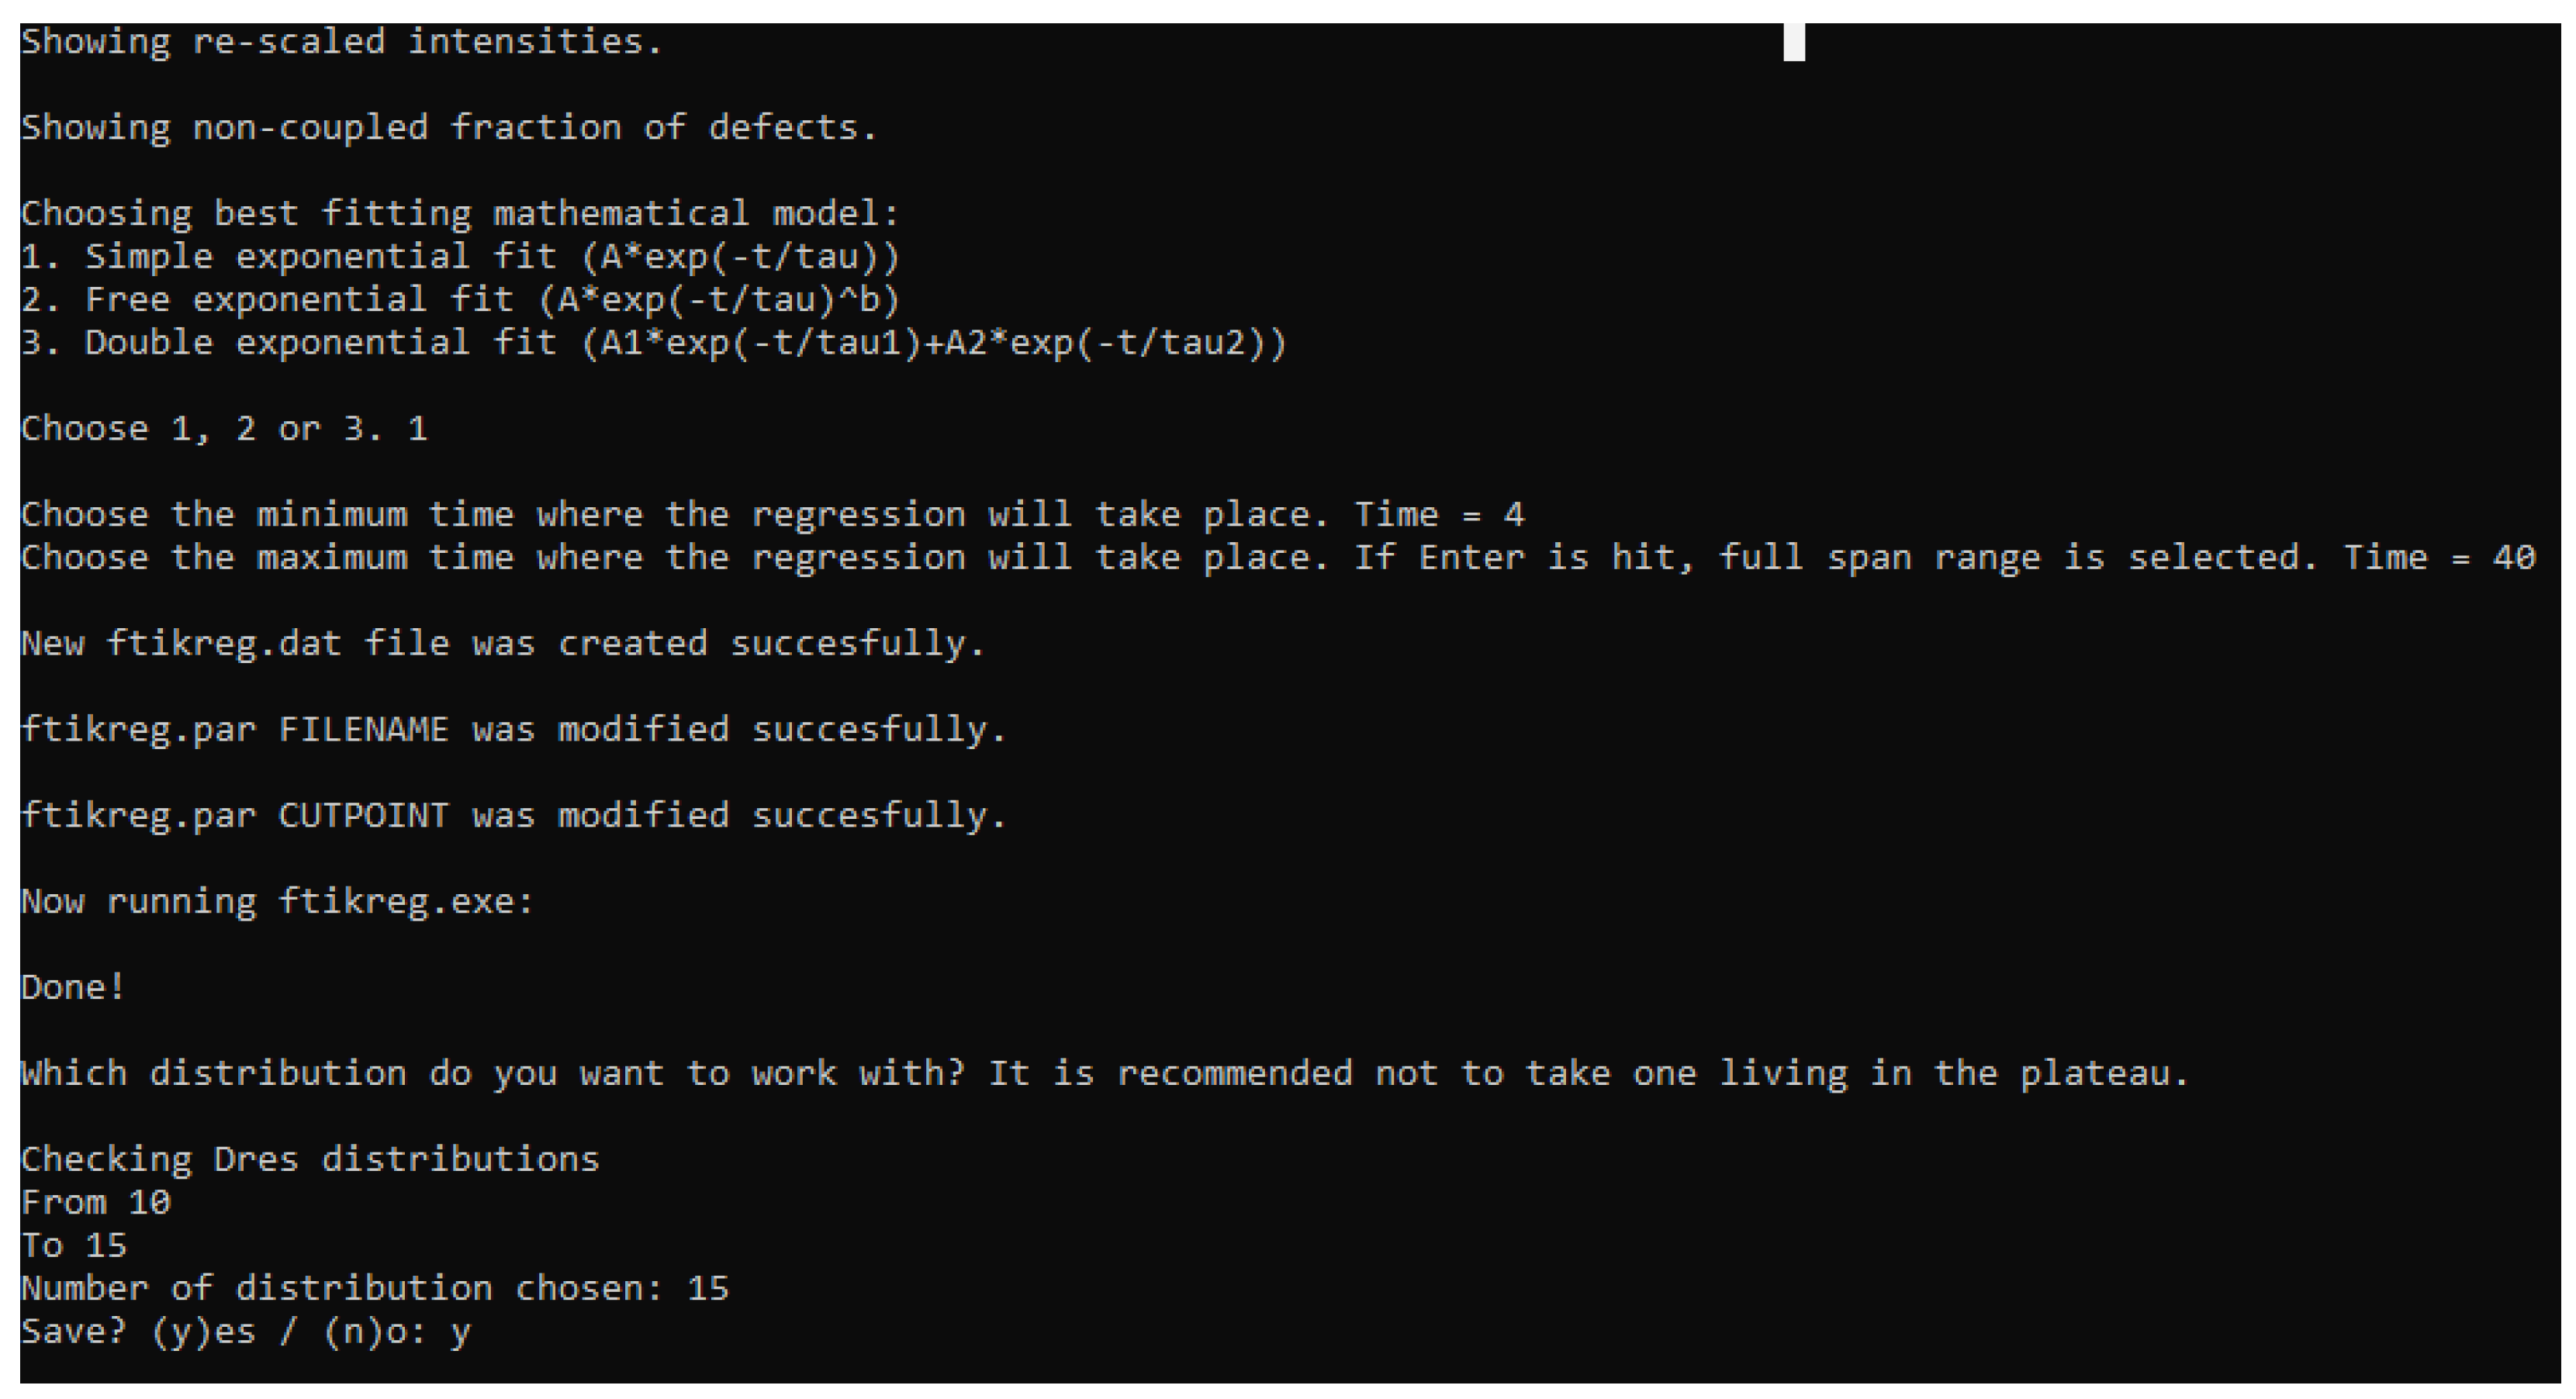Click the 'ftikreg.par FILENAME was modified' line
The image size is (2576, 1399).
pos(513,729)
